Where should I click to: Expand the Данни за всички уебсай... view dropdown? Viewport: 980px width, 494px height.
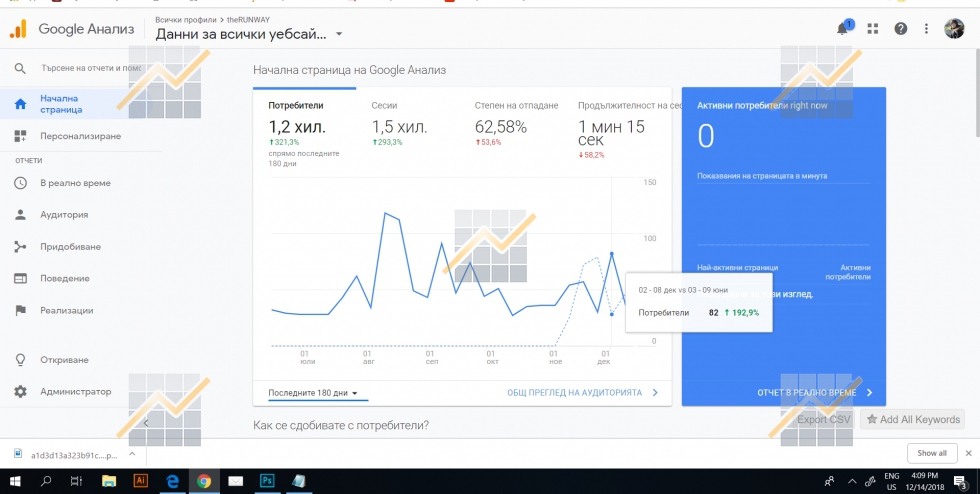pyautogui.click(x=249, y=34)
